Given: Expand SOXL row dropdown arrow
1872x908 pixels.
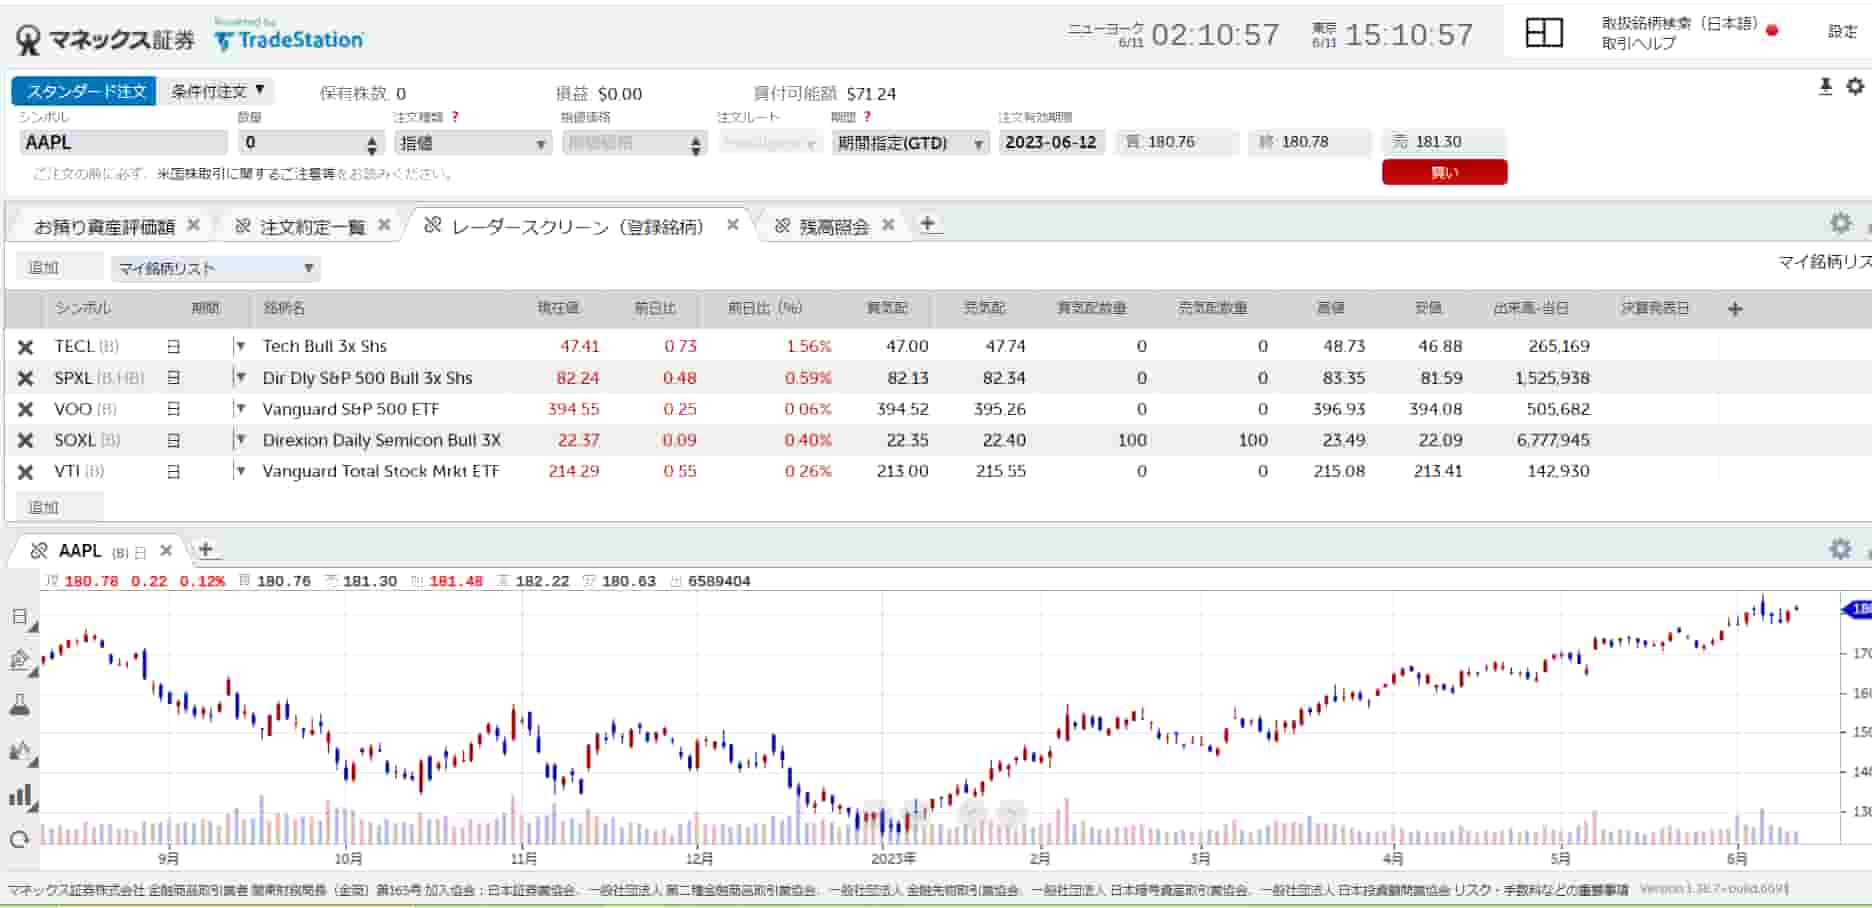Looking at the screenshot, I should [x=240, y=439].
